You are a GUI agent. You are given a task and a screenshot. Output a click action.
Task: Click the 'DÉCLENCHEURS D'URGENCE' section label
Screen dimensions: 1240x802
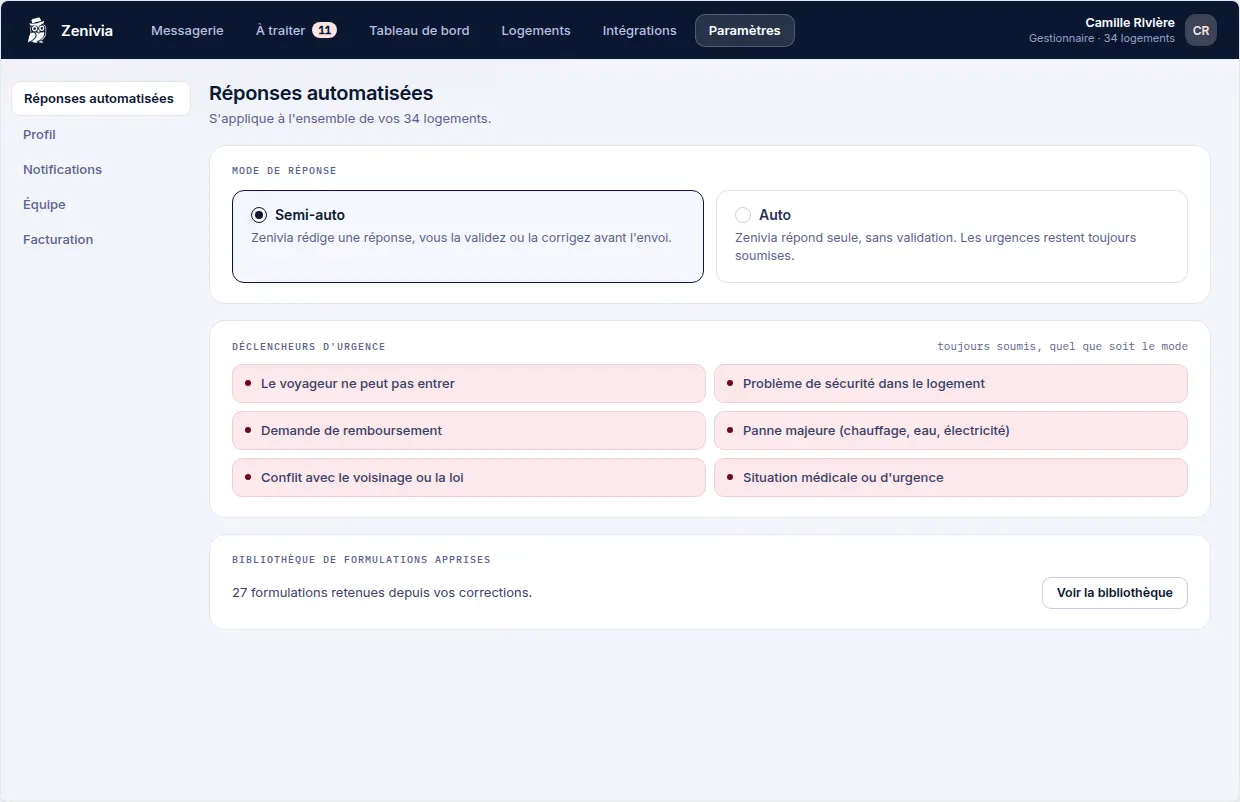[x=308, y=347]
